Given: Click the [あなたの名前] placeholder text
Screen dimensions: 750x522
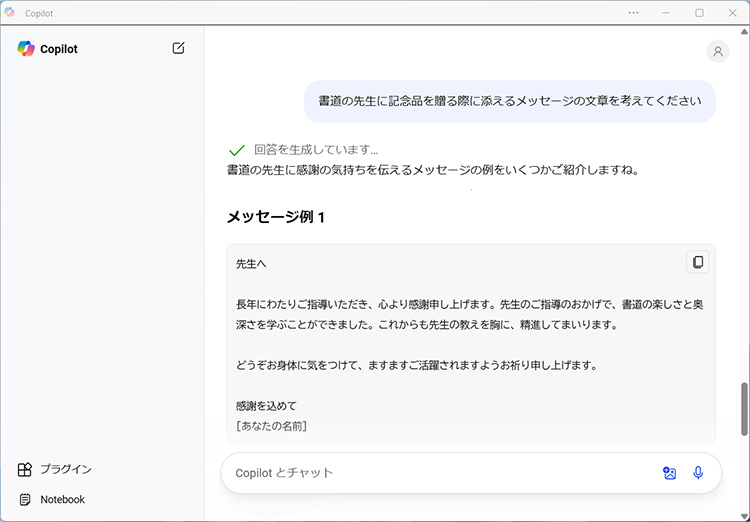Looking at the screenshot, I should [271, 426].
